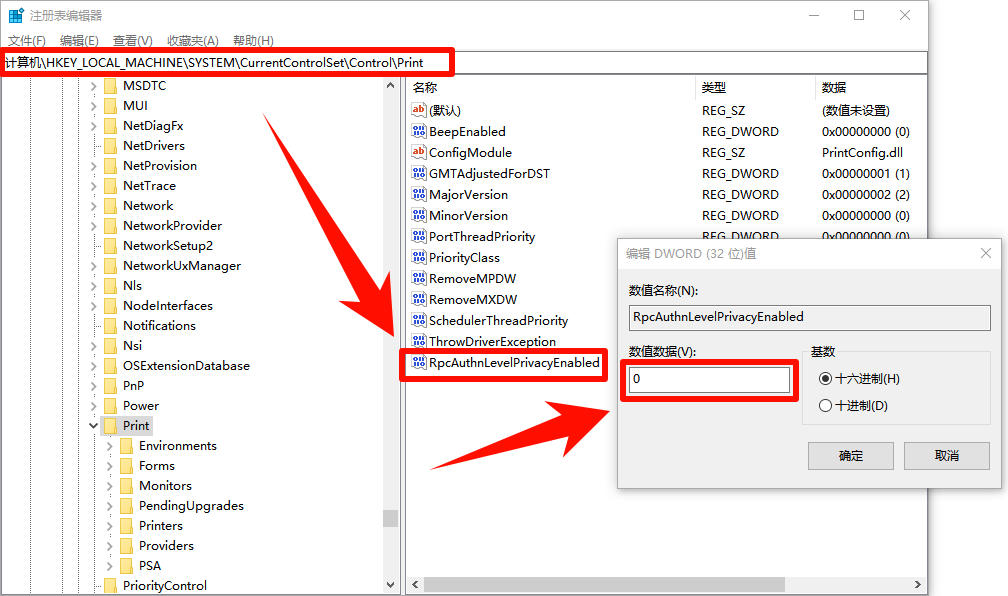
Task: Expand the Environments subkey
Action: click(x=110, y=445)
